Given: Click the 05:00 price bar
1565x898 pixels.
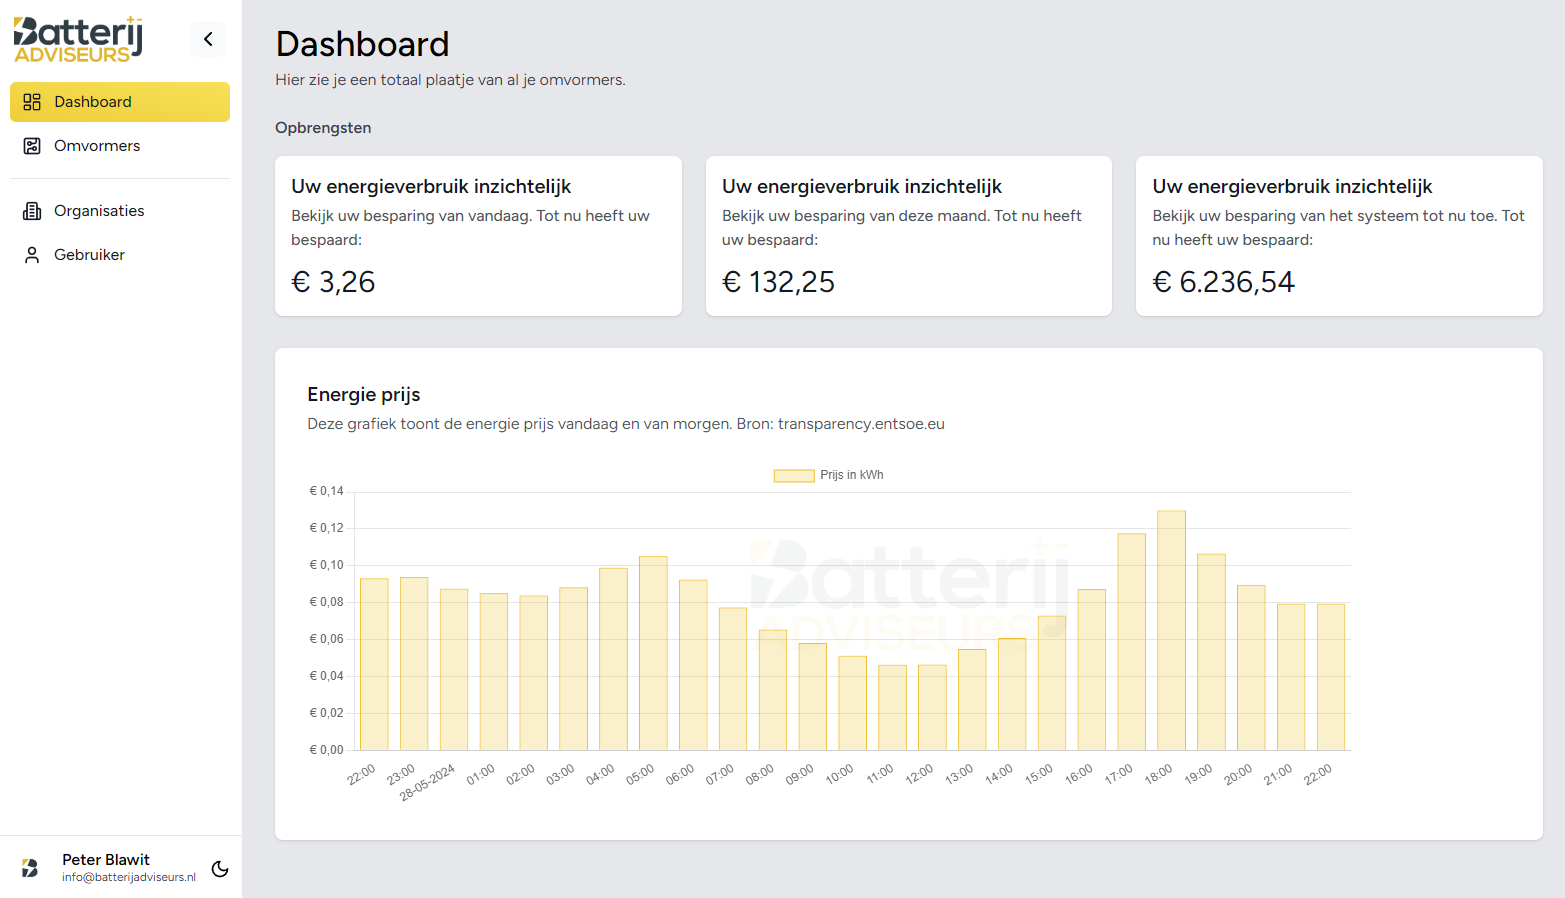Looking at the screenshot, I should point(653,653).
